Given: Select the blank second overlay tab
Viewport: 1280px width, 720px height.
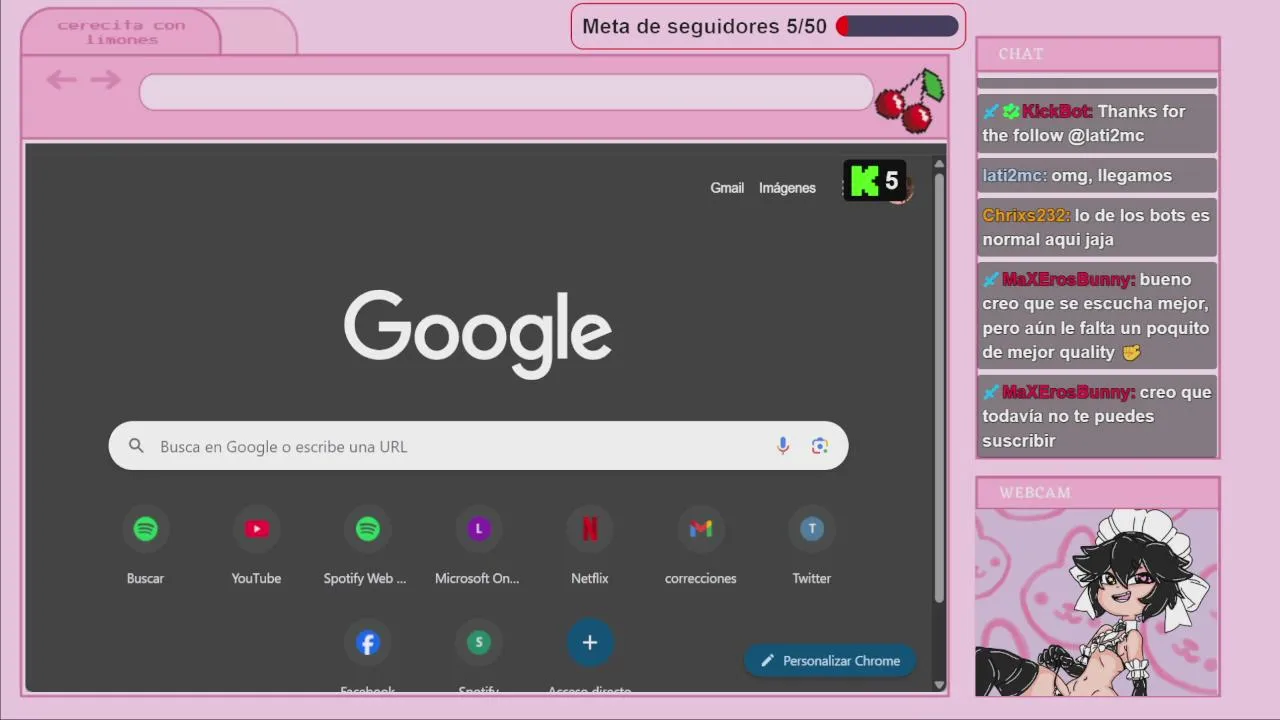Looking at the screenshot, I should pyautogui.click(x=259, y=32).
